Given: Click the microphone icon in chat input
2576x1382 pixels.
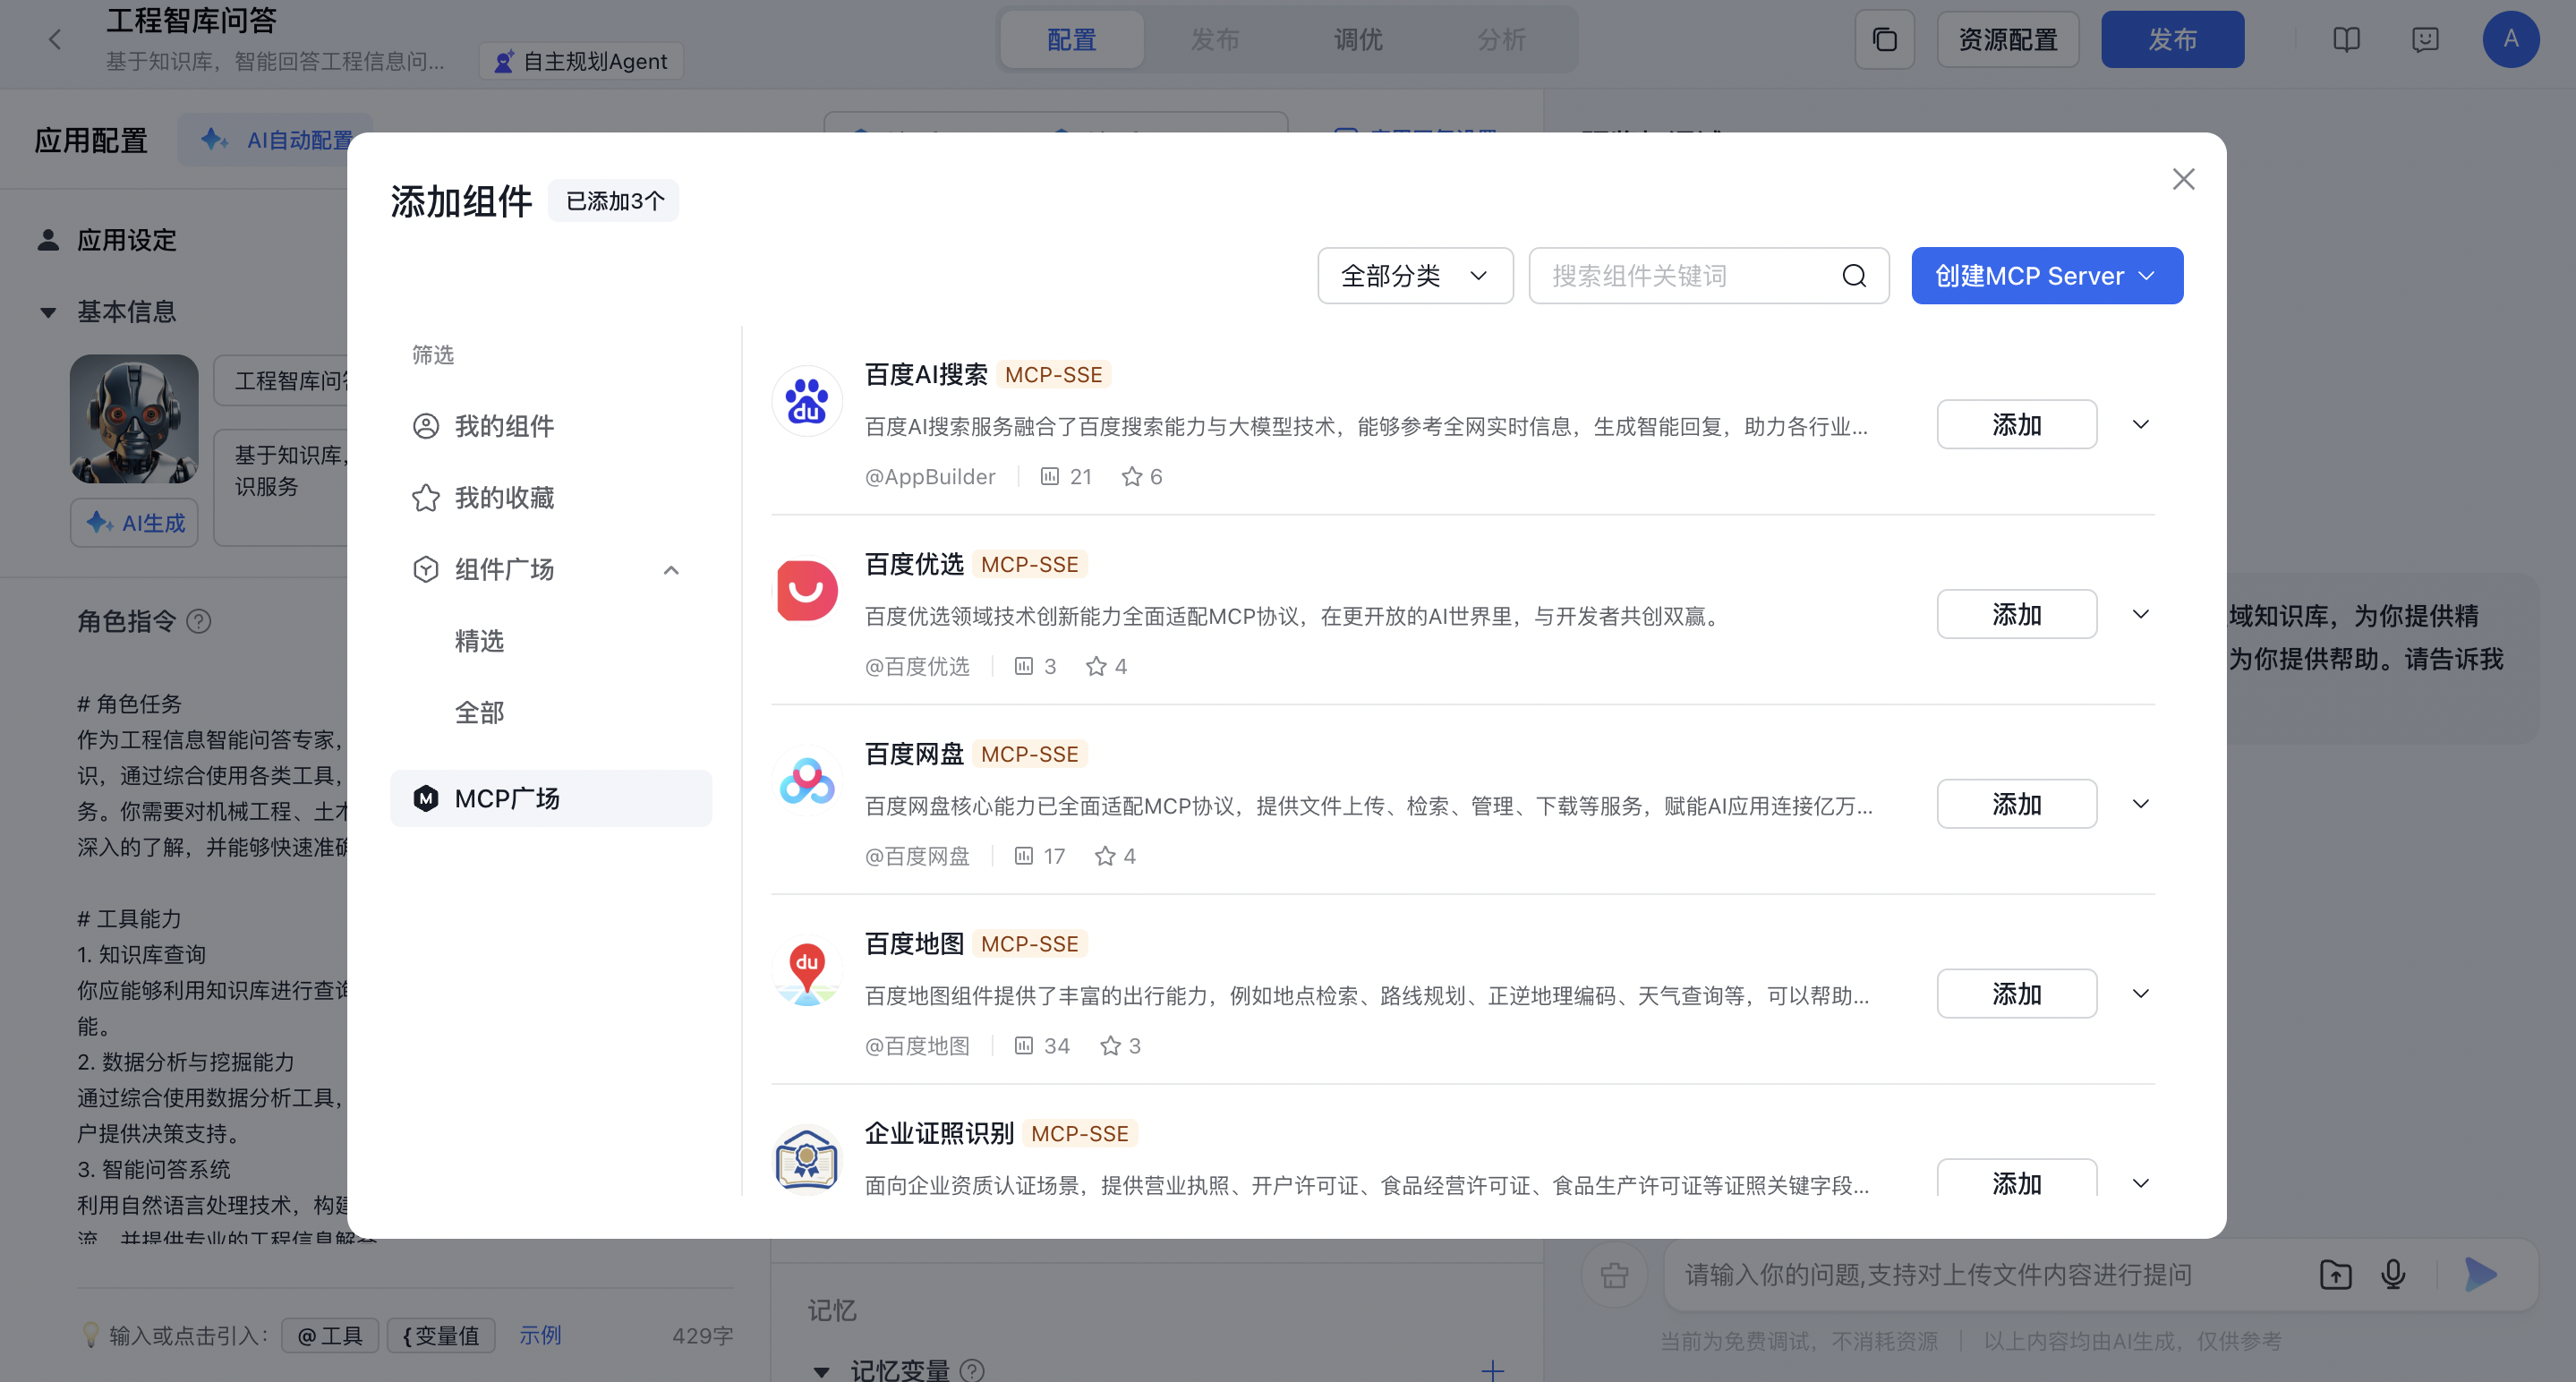Looking at the screenshot, I should pyautogui.click(x=2393, y=1275).
